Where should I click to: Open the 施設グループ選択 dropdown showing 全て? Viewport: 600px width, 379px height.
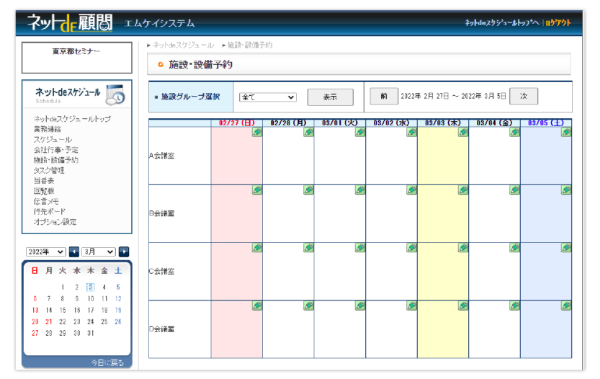tap(267, 97)
